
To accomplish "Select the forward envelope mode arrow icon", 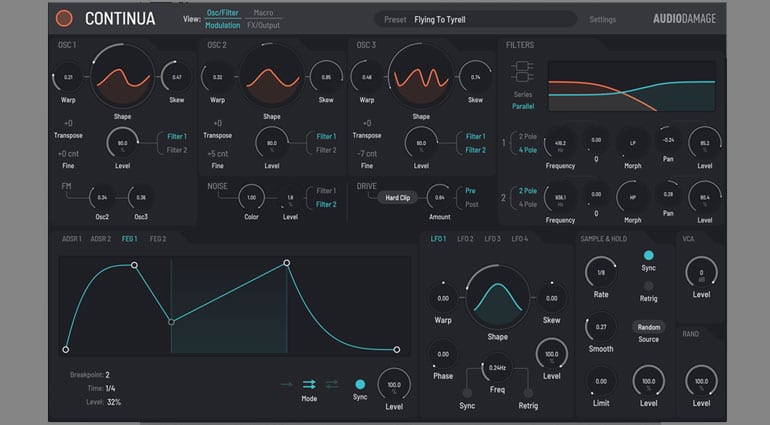I will (287, 384).
